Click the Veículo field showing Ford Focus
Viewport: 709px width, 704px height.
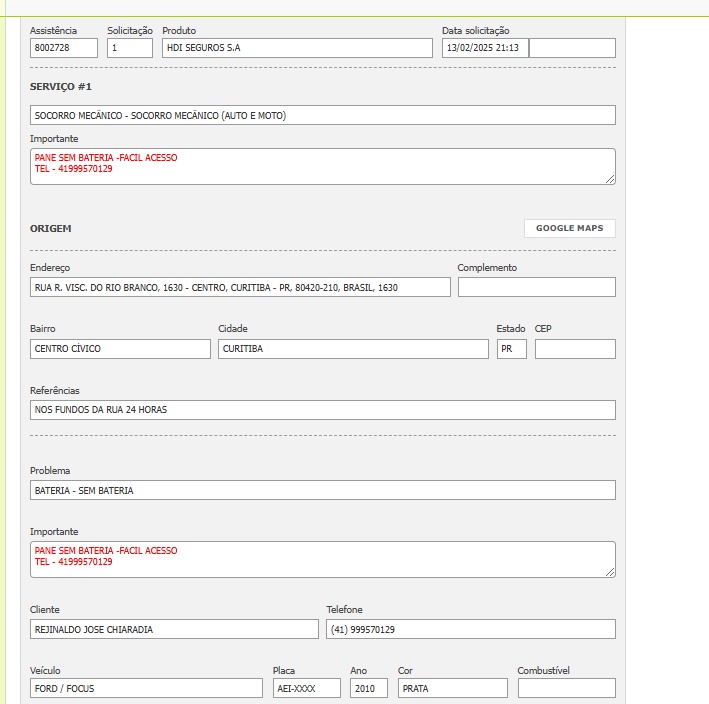click(146, 688)
